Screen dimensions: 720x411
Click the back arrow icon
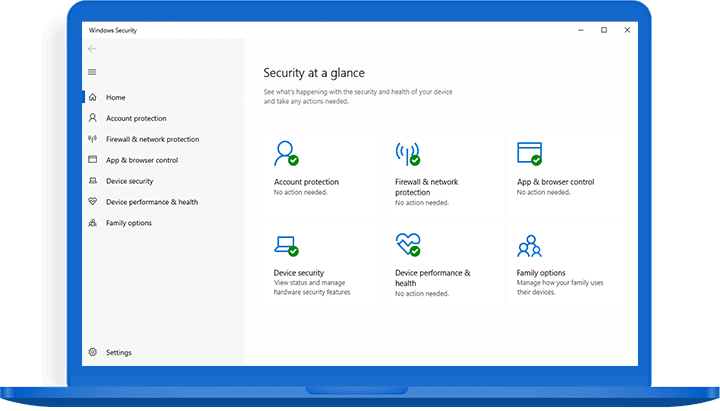(92, 49)
